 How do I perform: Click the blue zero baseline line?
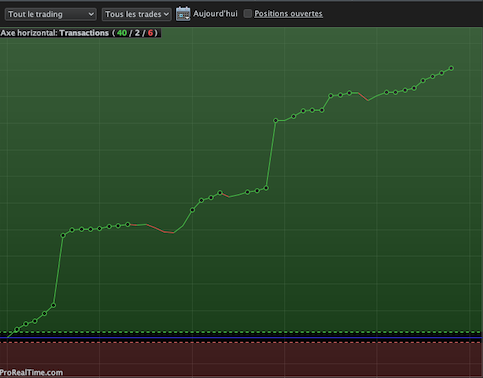(x=241, y=338)
